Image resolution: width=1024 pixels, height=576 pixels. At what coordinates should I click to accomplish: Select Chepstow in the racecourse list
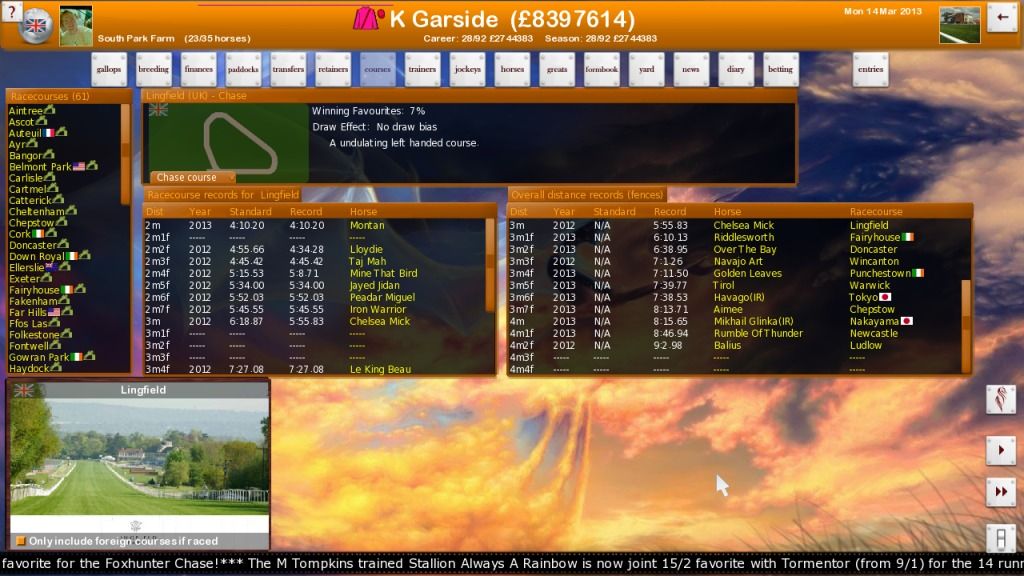click(x=31, y=223)
